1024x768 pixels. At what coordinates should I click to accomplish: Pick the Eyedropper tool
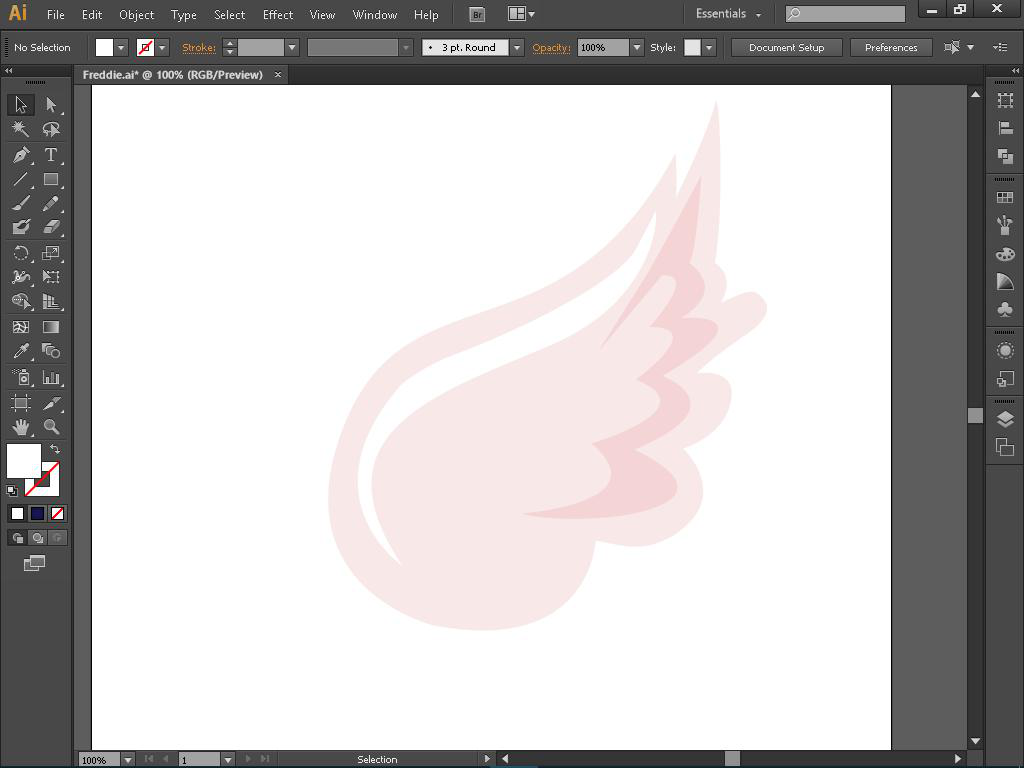21,351
